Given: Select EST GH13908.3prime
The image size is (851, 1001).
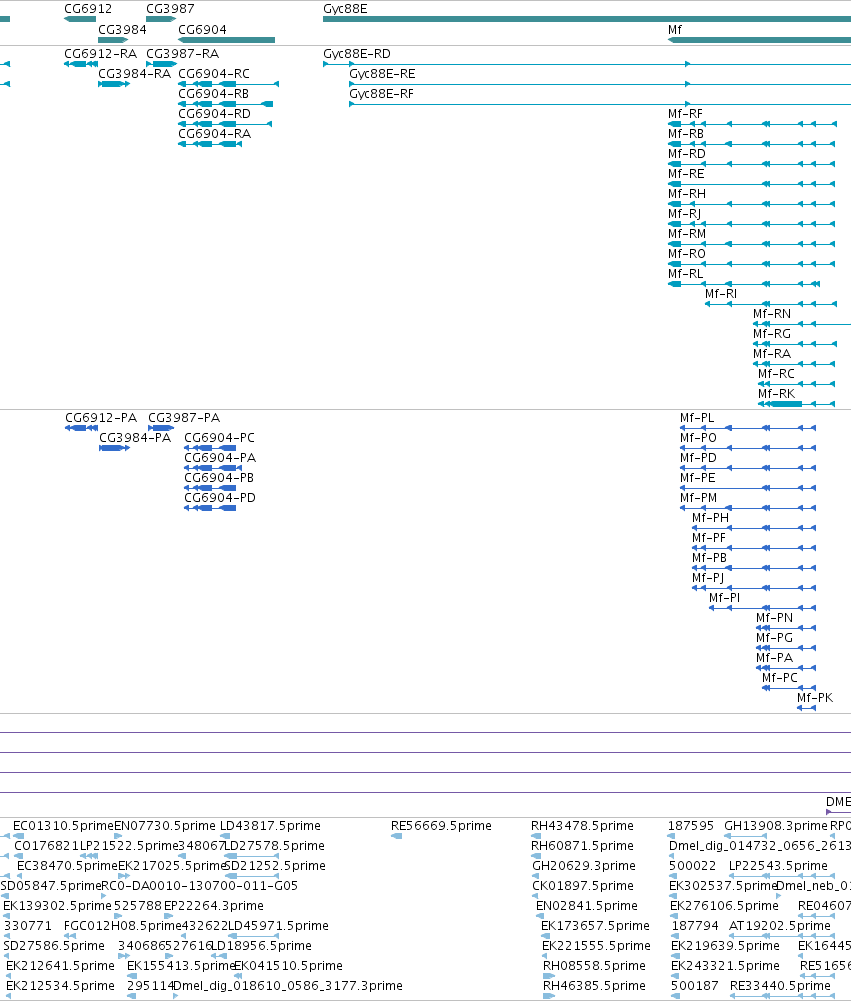Looking at the screenshot, I should pyautogui.click(x=776, y=825).
